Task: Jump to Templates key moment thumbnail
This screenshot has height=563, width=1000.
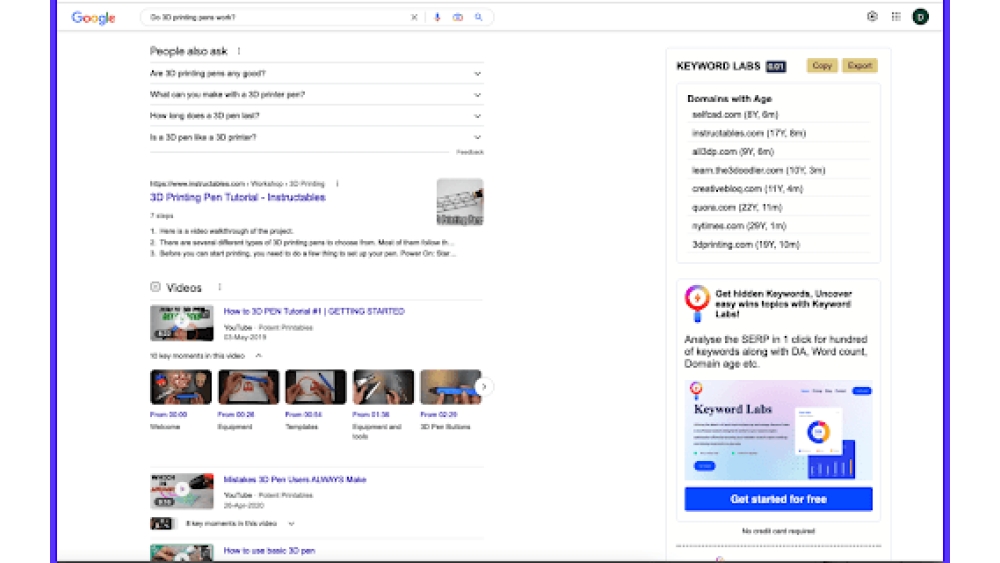Action: click(x=316, y=387)
